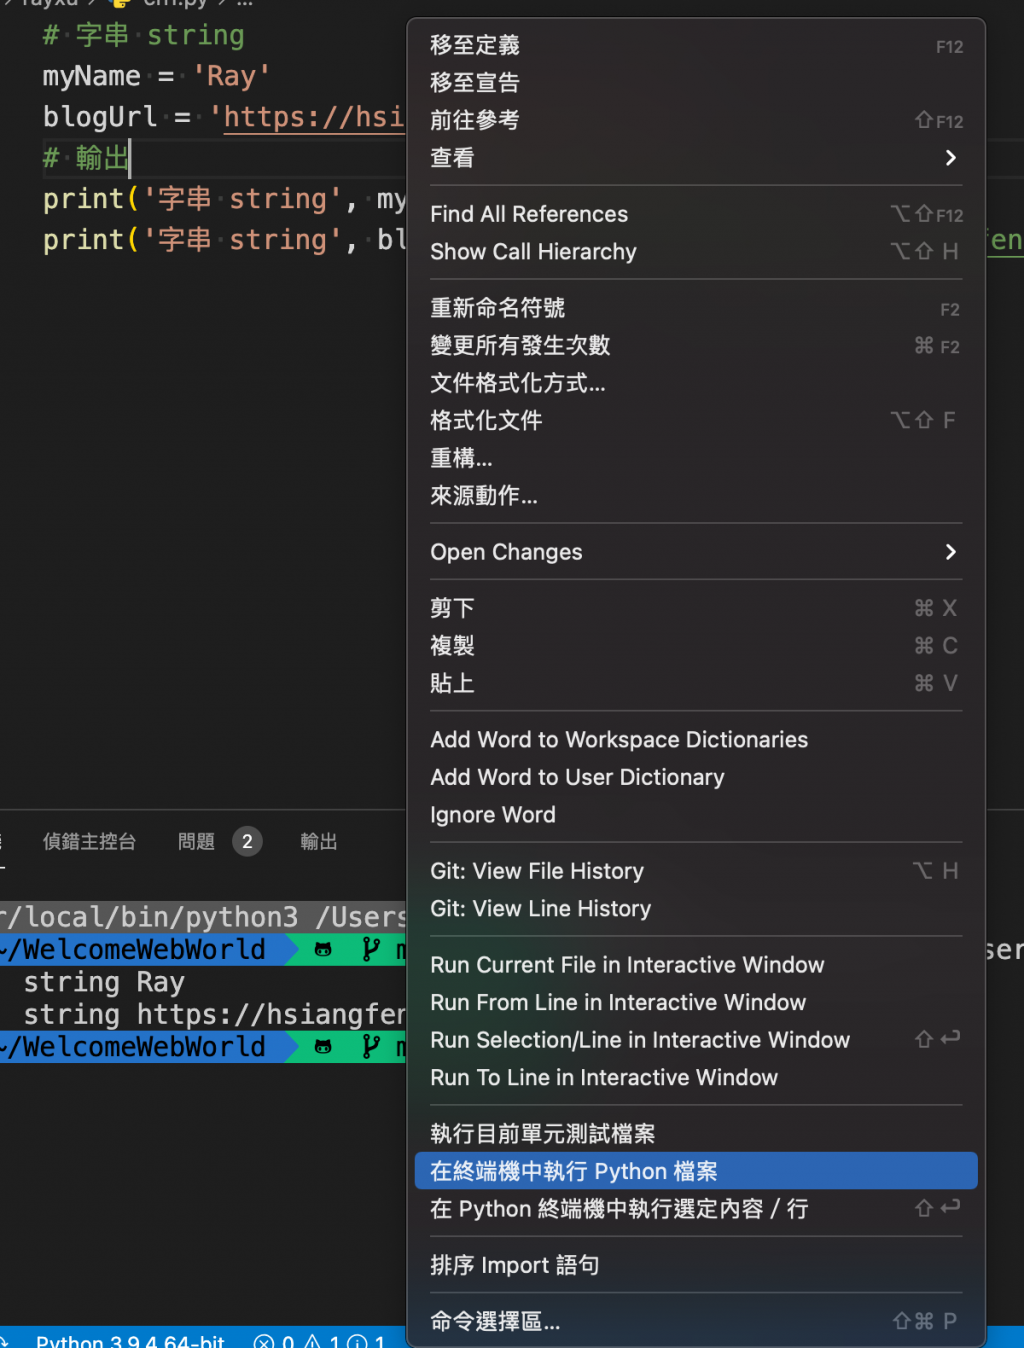Click print line ending with bl
Viewport: 1024px width, 1348px height.
click(224, 240)
